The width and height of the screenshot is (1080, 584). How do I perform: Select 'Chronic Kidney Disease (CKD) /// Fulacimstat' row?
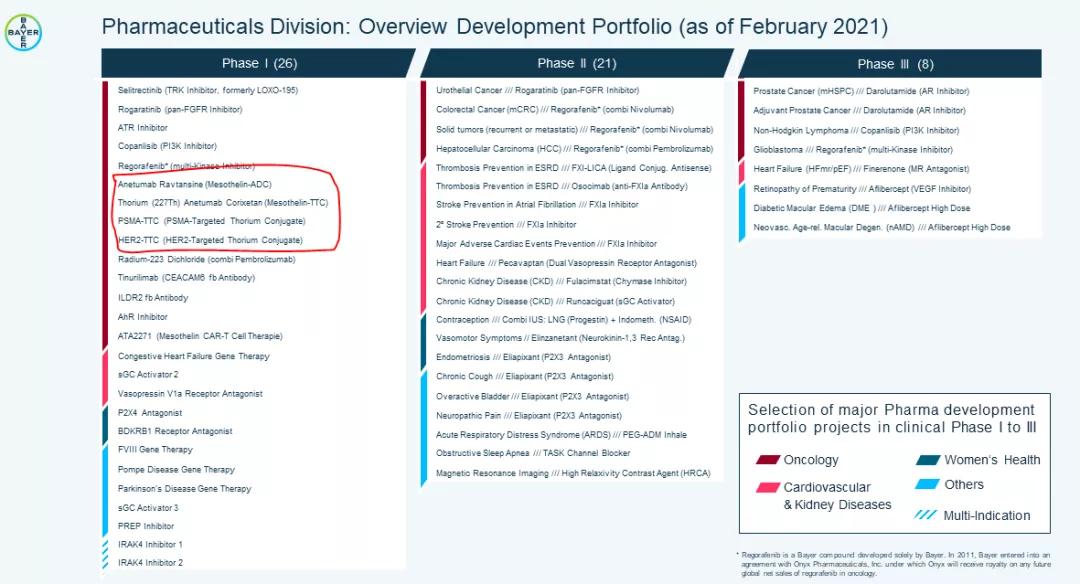pyautogui.click(x=561, y=282)
